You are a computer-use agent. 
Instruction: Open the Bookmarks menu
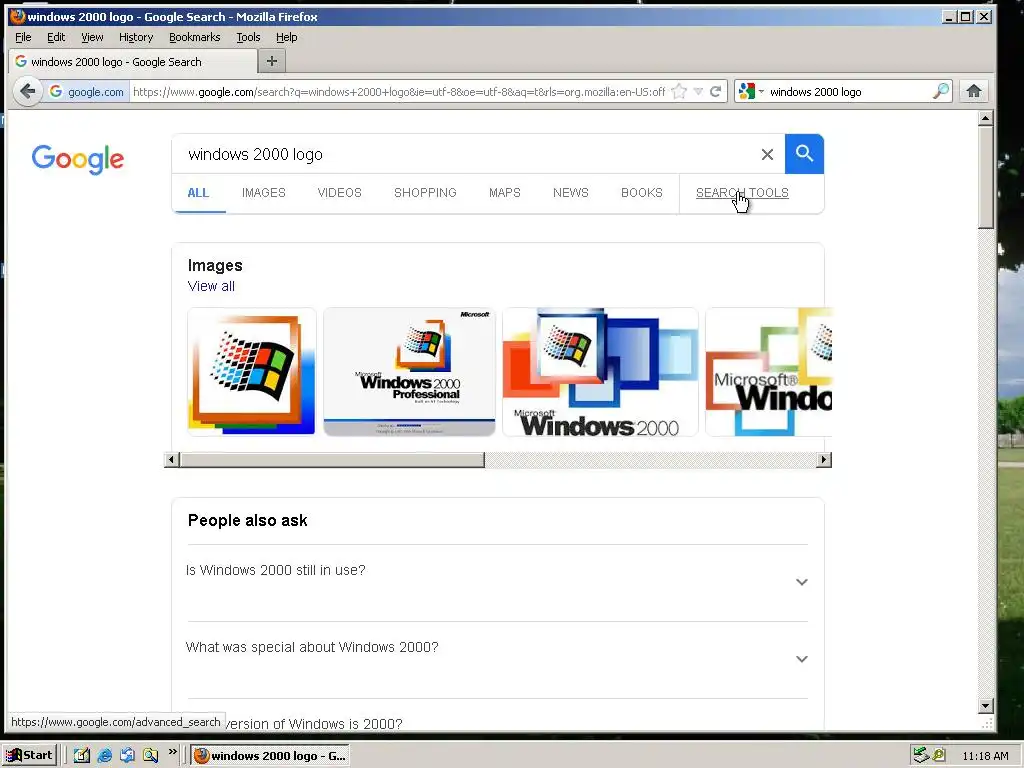coord(195,37)
